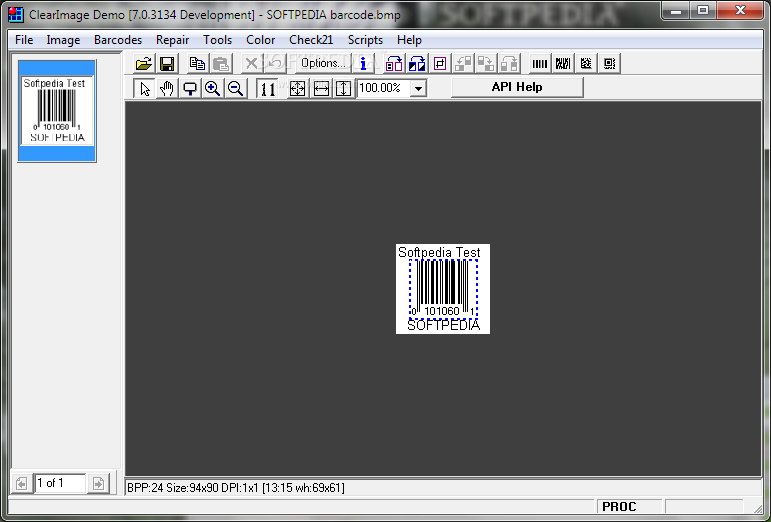Open the File menu
The width and height of the screenshot is (771, 522).
24,40
